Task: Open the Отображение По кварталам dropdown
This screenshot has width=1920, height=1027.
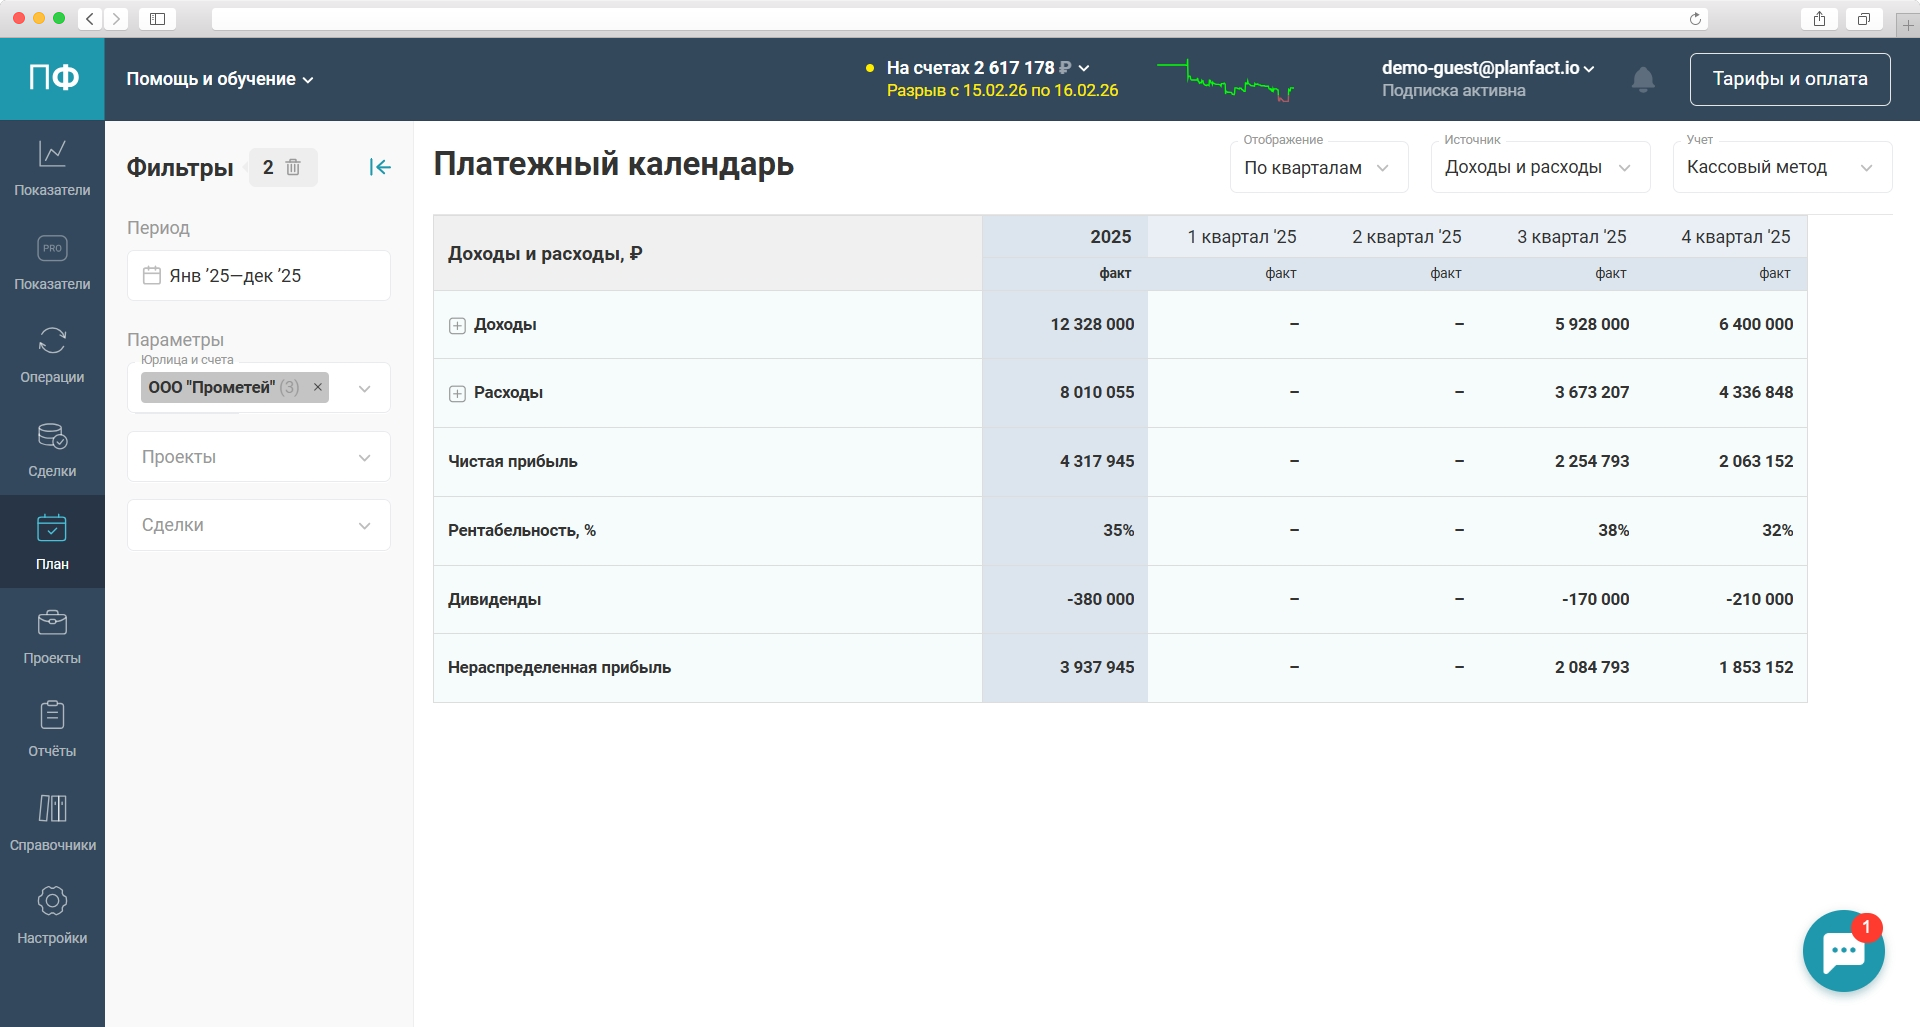Action: [1318, 167]
